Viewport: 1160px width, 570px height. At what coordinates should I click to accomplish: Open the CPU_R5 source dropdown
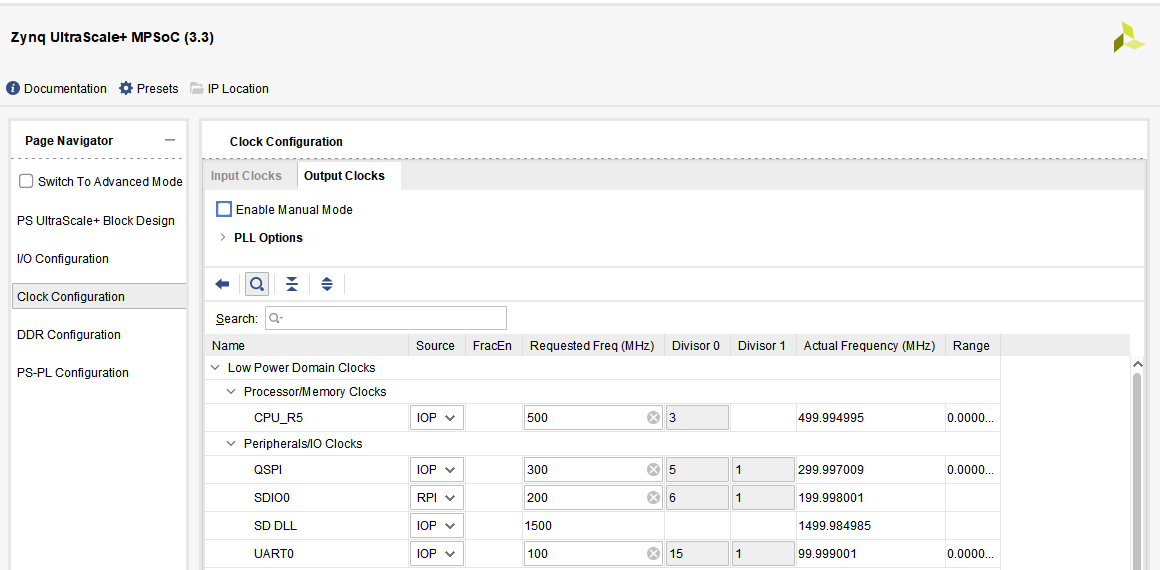(x=436, y=418)
